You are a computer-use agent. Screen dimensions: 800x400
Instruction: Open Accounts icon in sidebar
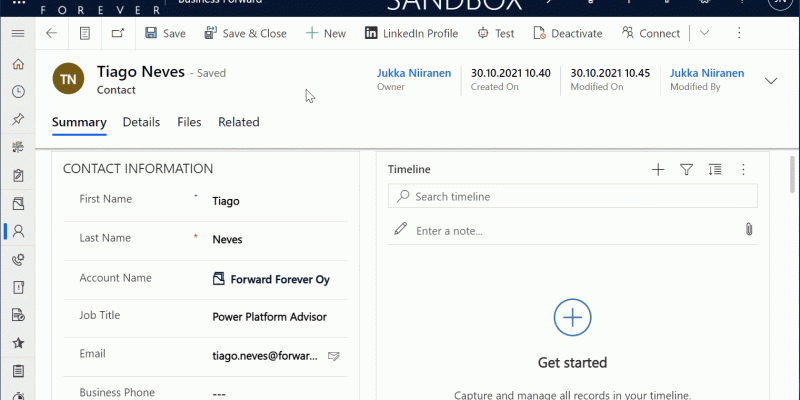coord(18,204)
